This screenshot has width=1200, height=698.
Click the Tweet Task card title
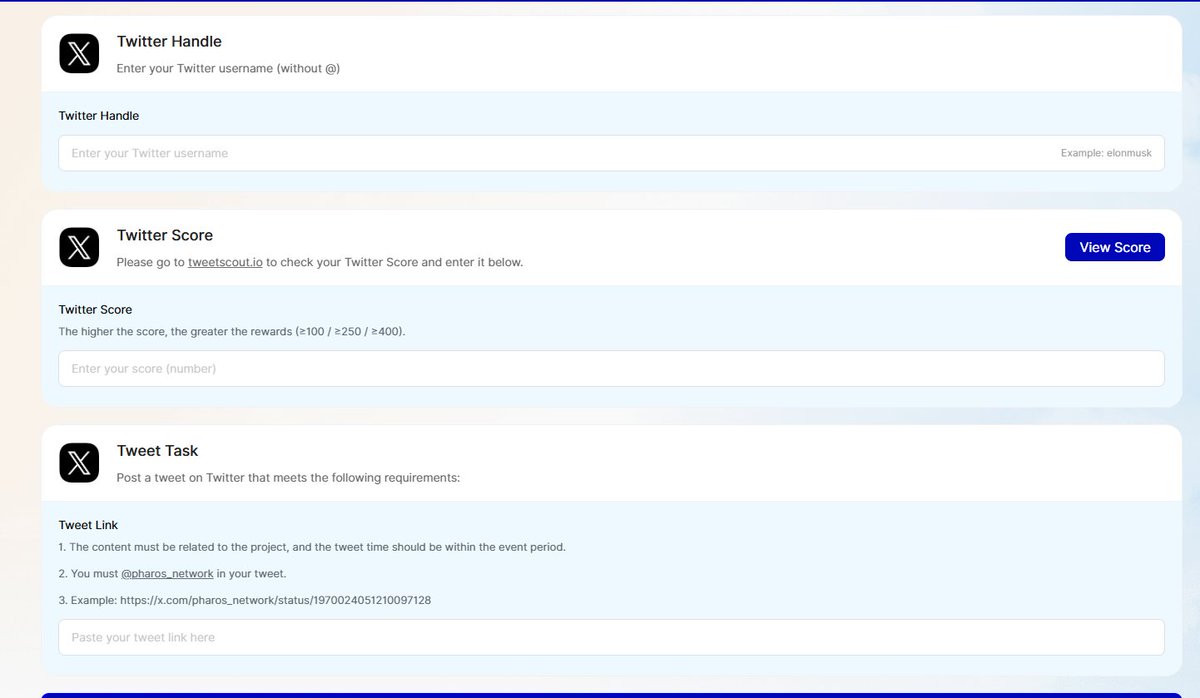(158, 451)
